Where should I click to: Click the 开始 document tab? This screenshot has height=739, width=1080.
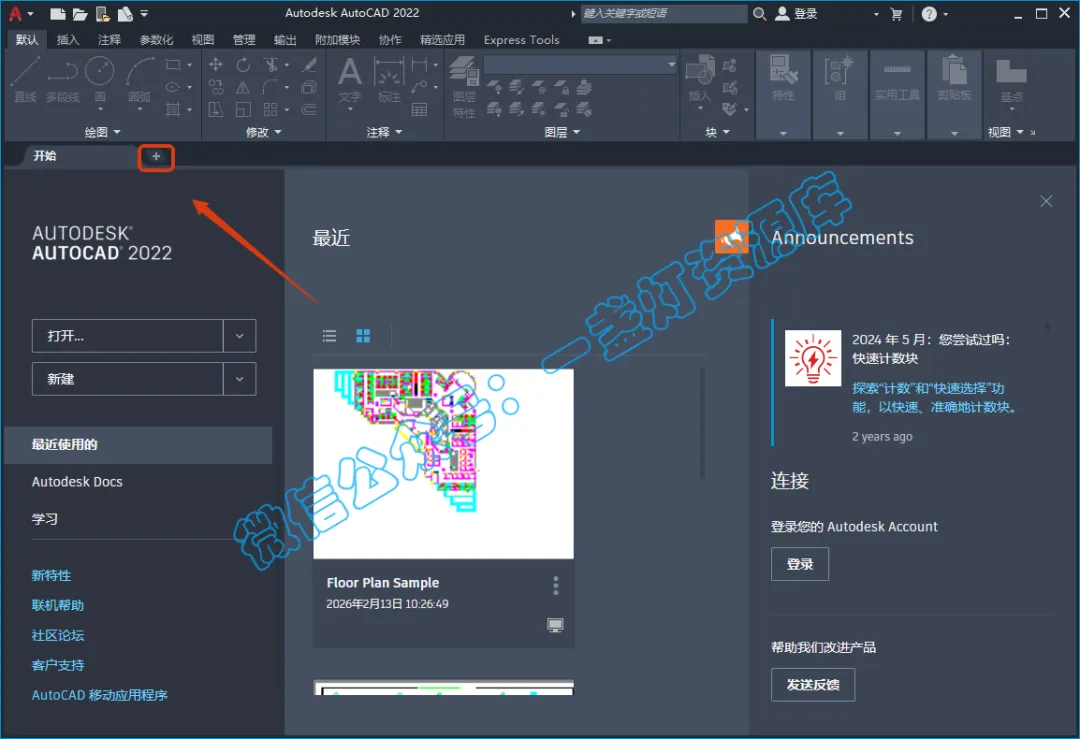(x=45, y=156)
